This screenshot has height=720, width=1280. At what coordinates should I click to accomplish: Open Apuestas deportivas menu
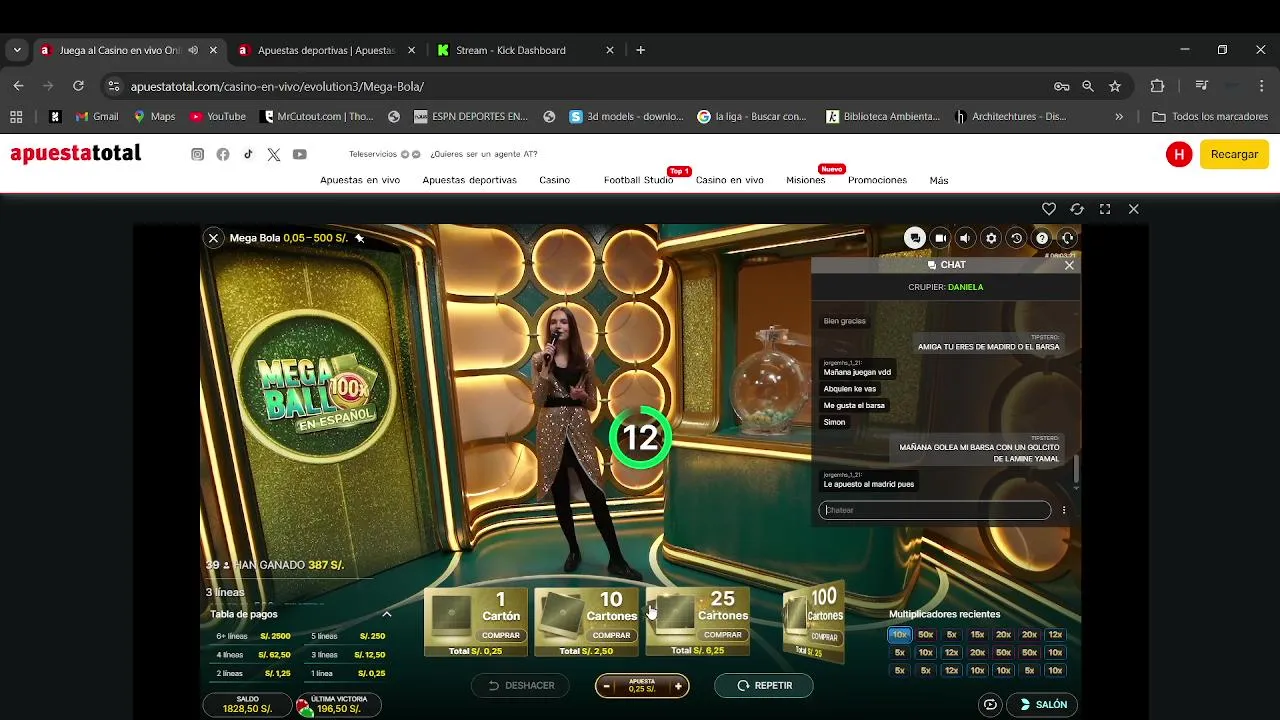tap(469, 180)
